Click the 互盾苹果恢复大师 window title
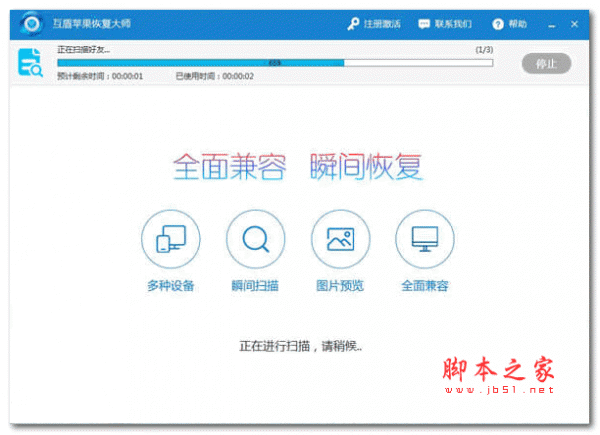This screenshot has width=600, height=435. tap(91, 24)
